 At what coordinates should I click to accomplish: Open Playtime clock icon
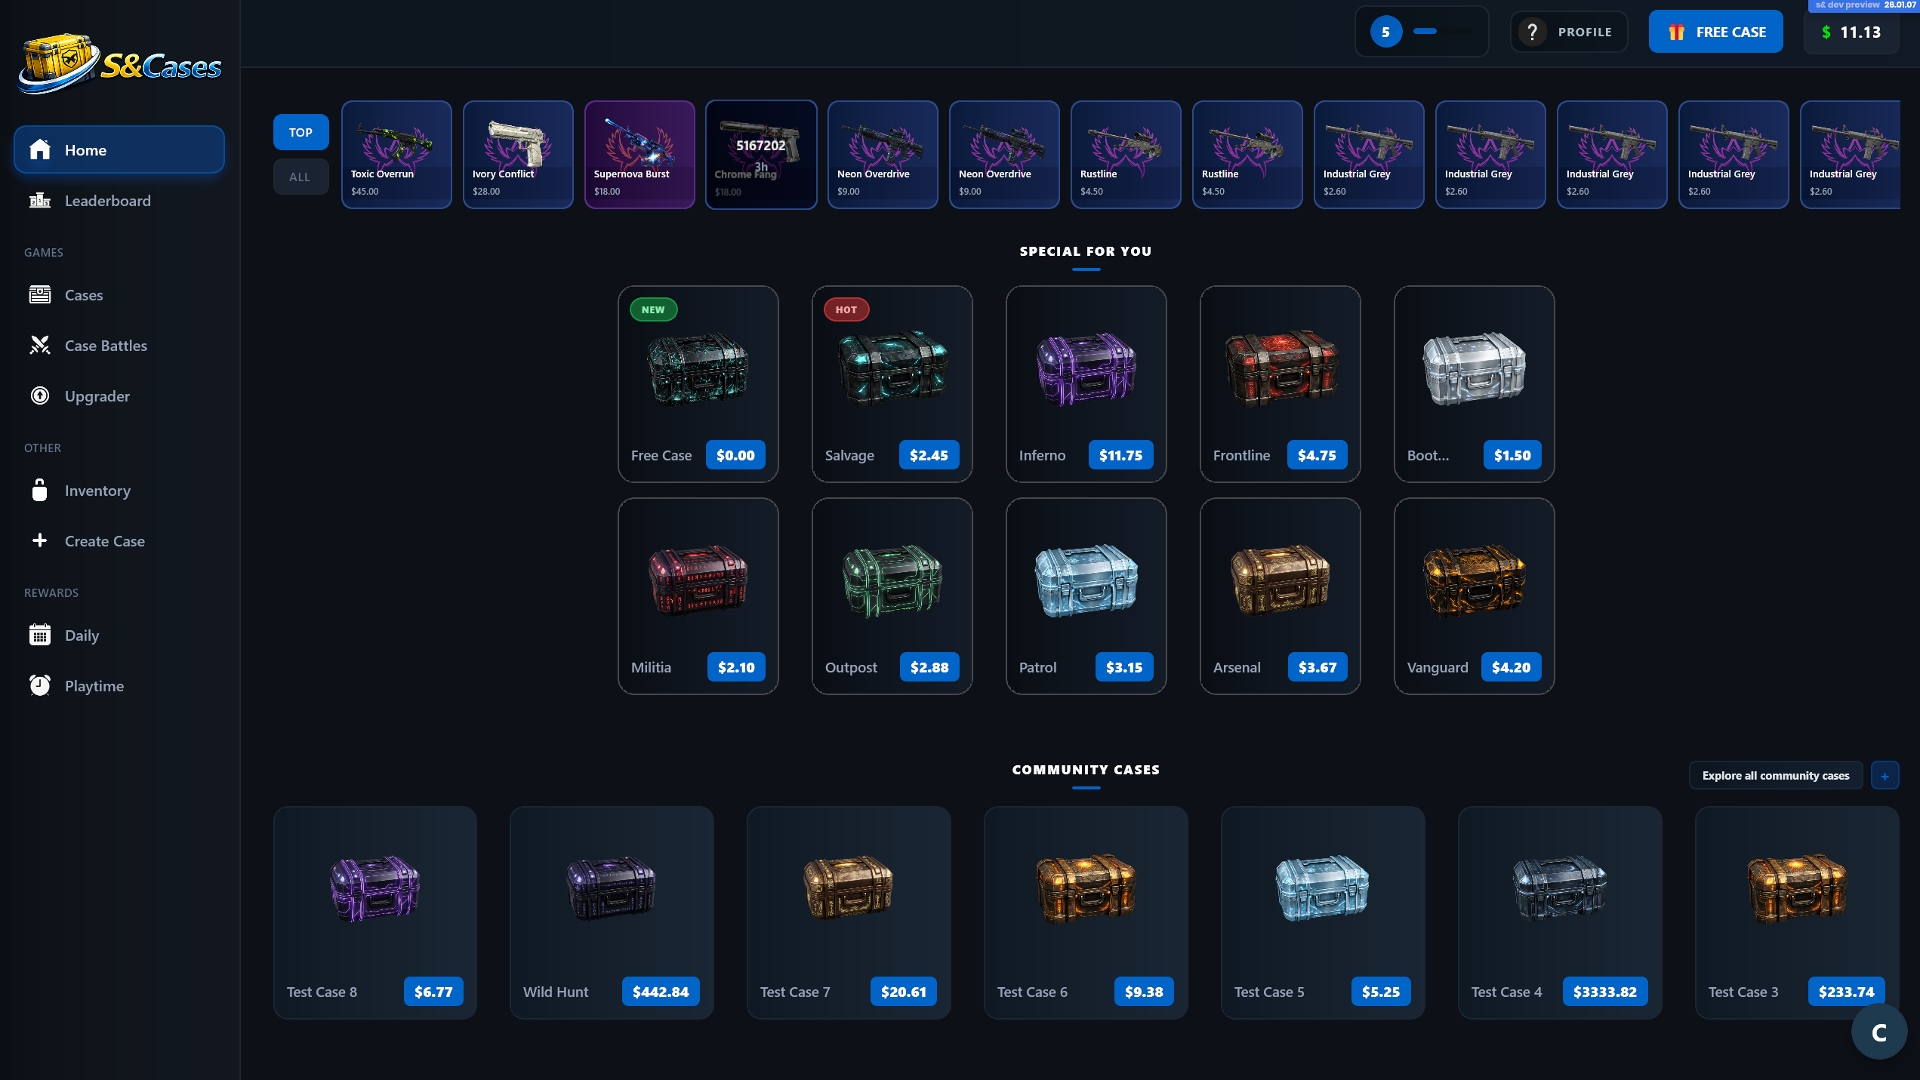[x=40, y=686]
